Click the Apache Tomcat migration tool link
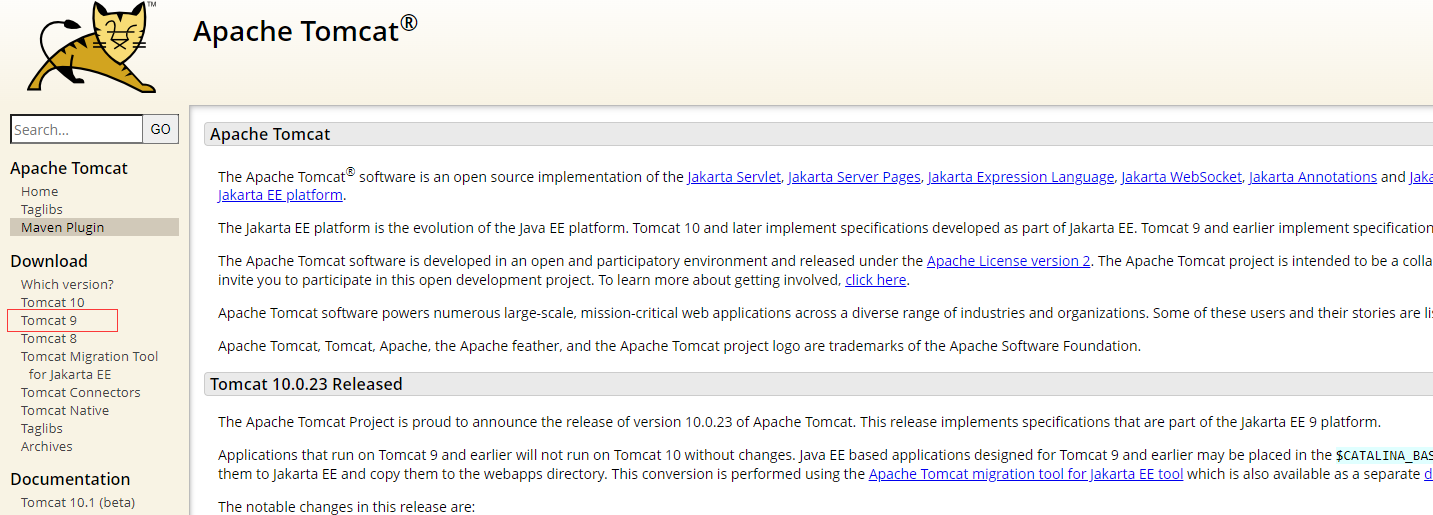 pyautogui.click(x=1025, y=474)
